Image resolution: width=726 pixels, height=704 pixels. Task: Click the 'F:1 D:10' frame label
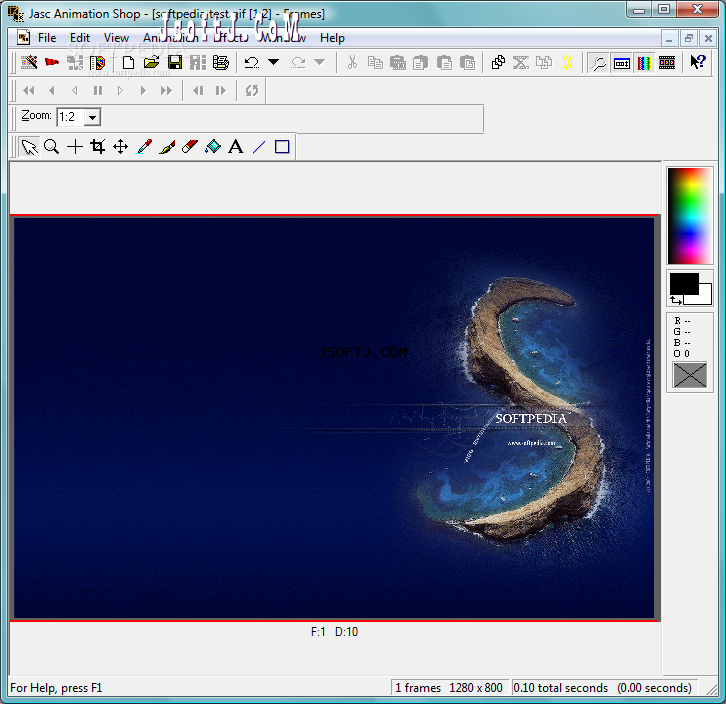pyautogui.click(x=334, y=632)
